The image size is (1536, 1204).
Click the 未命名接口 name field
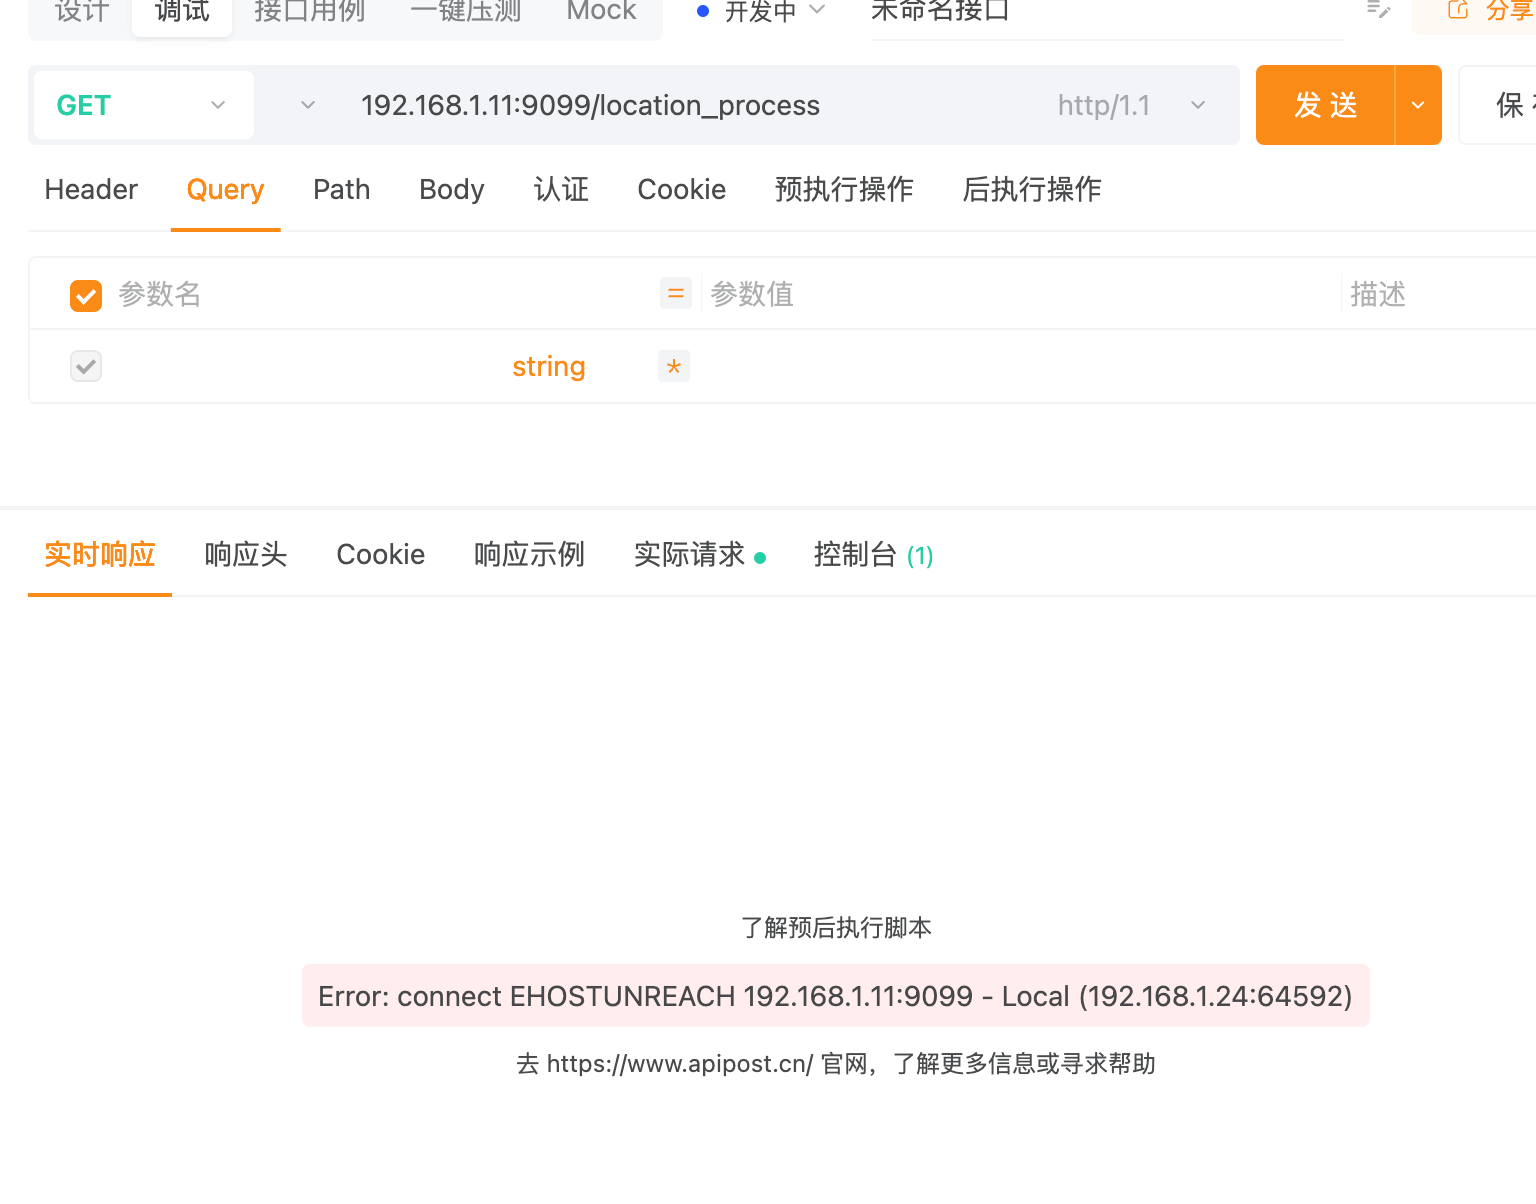click(x=1107, y=14)
